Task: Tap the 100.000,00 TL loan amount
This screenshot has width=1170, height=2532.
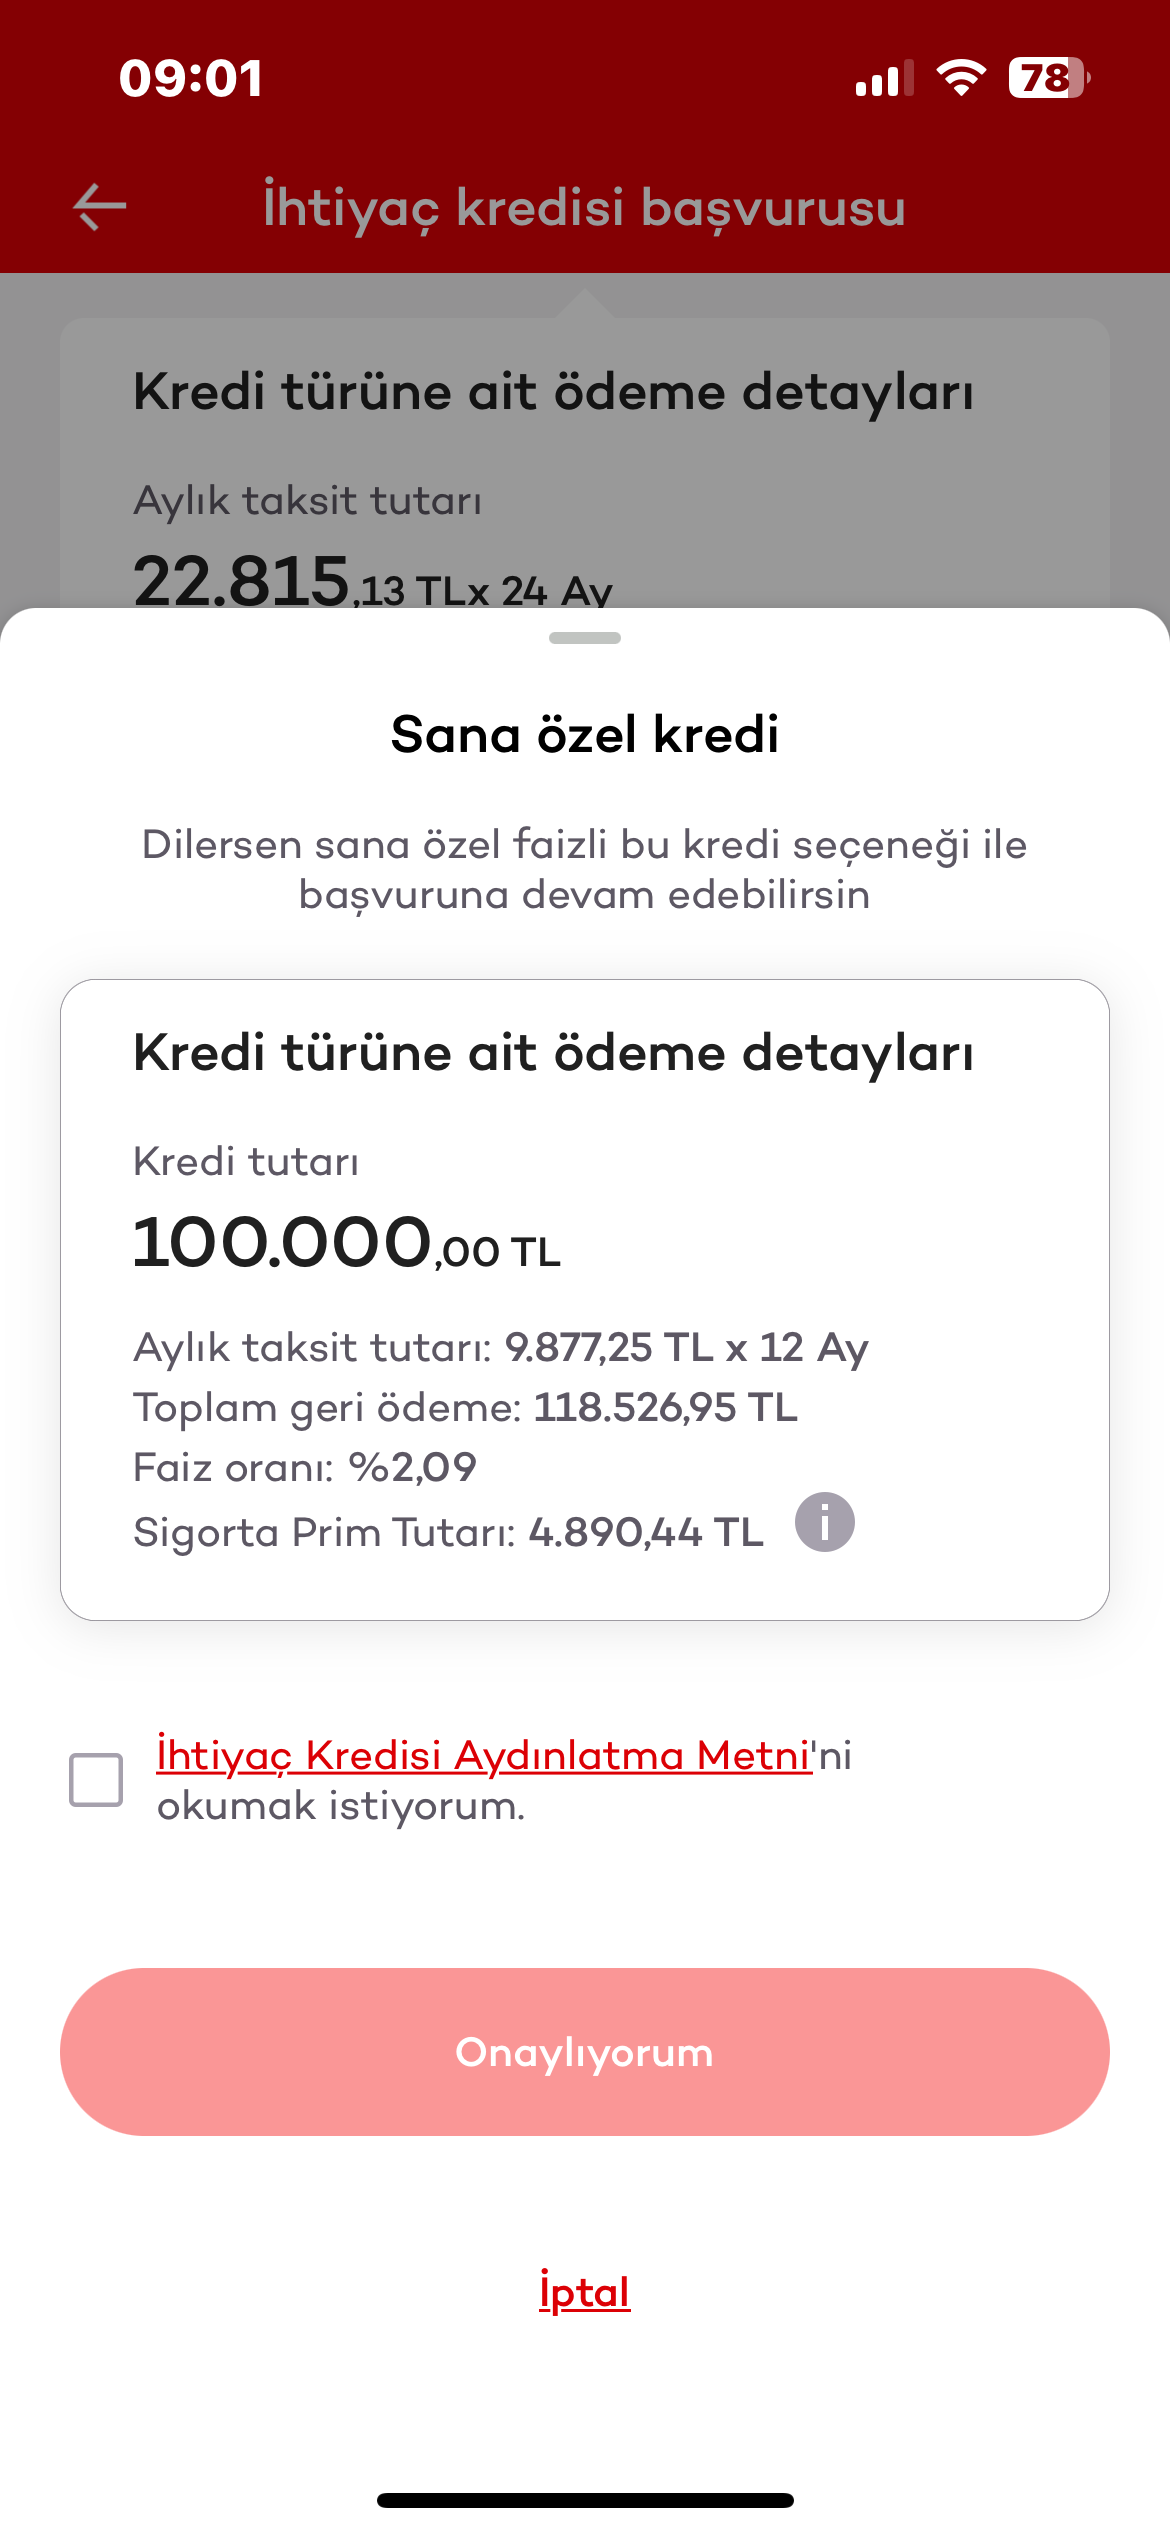Action: (346, 1242)
